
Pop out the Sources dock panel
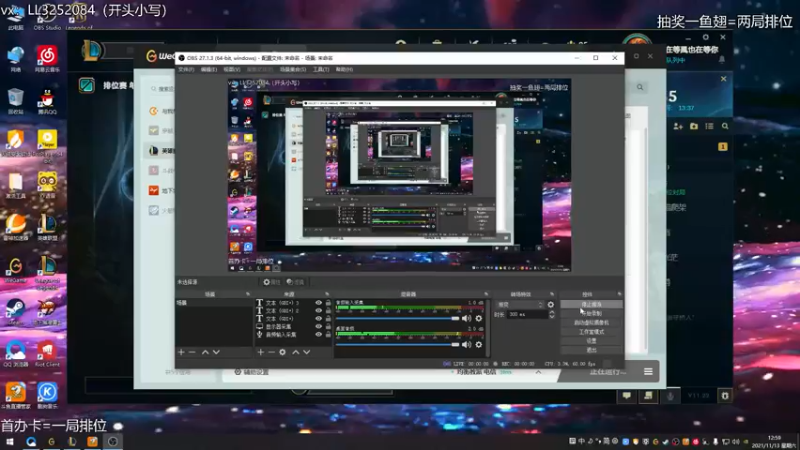(327, 294)
